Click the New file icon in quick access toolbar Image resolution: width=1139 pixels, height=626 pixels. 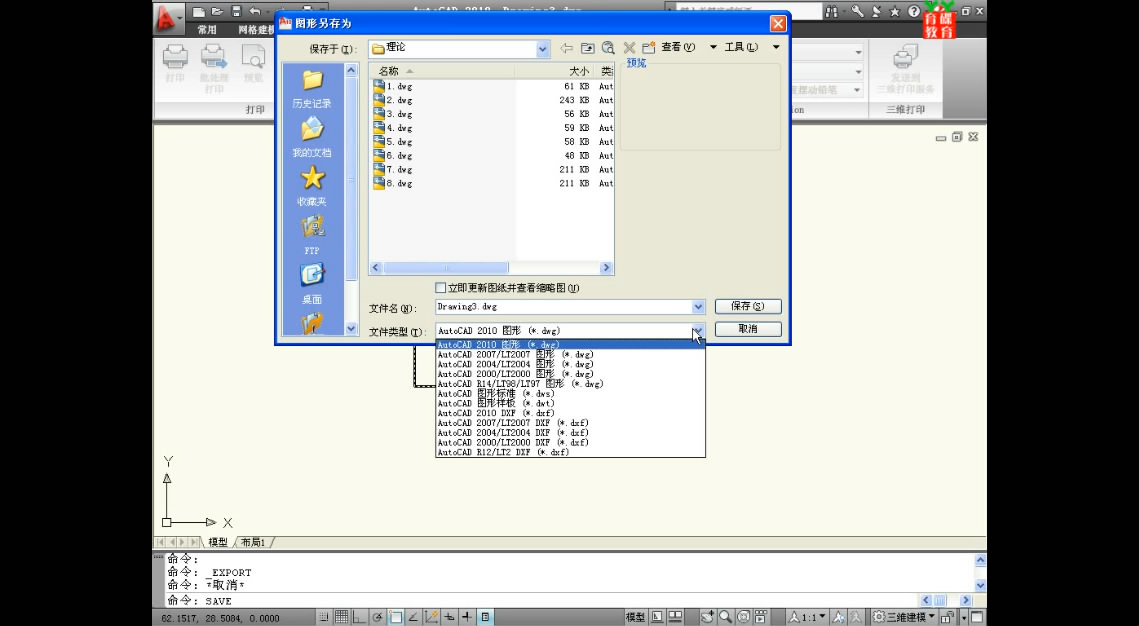(198, 12)
